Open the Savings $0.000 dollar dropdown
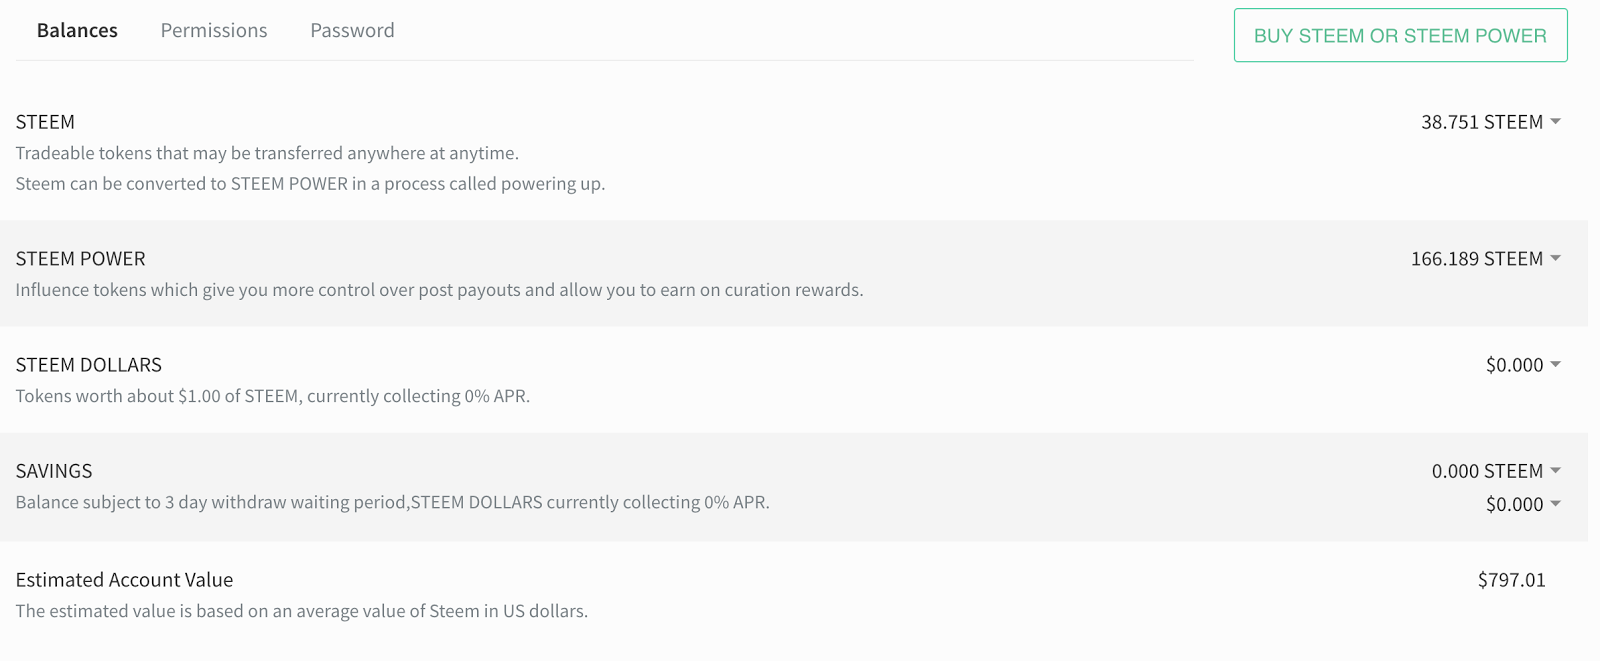 [x=1555, y=504]
